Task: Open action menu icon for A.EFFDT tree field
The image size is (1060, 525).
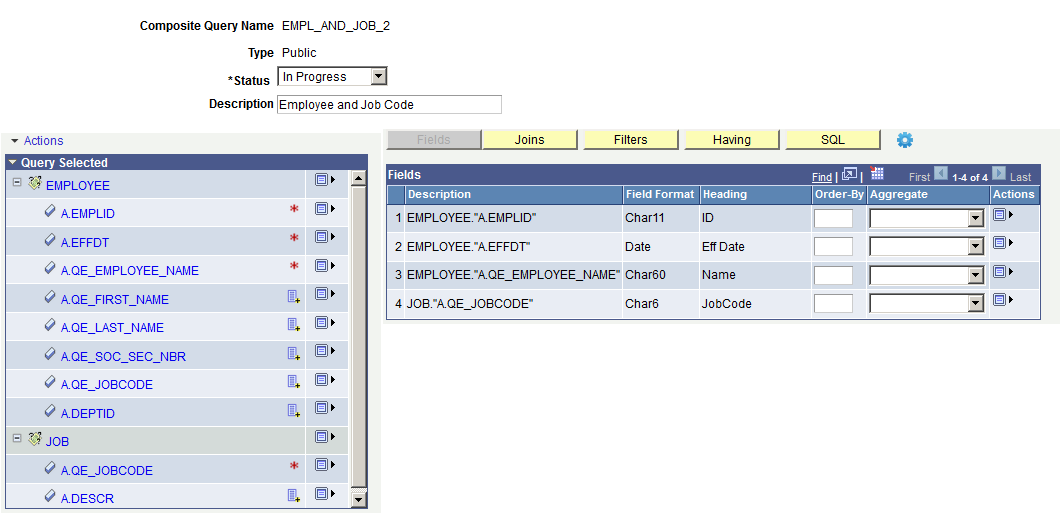Action: pyautogui.click(x=325, y=236)
